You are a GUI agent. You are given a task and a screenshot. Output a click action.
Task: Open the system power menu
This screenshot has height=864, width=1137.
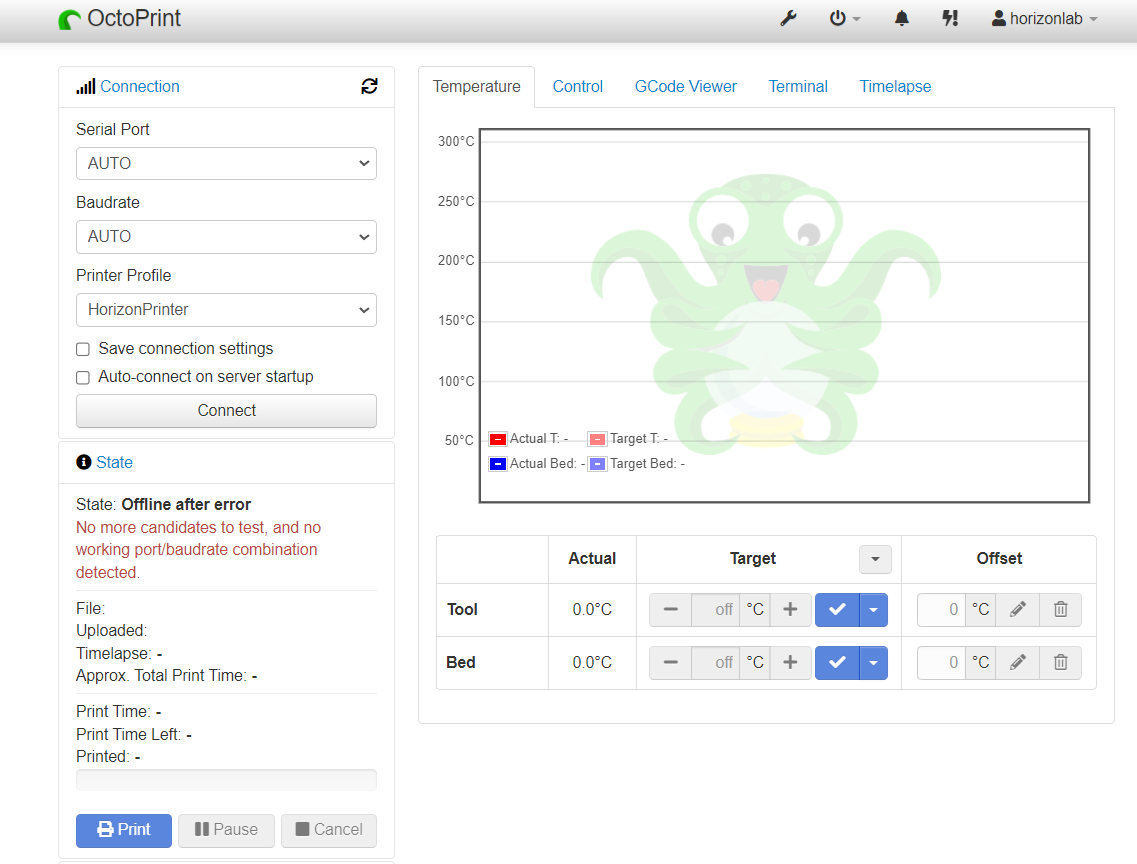click(845, 18)
